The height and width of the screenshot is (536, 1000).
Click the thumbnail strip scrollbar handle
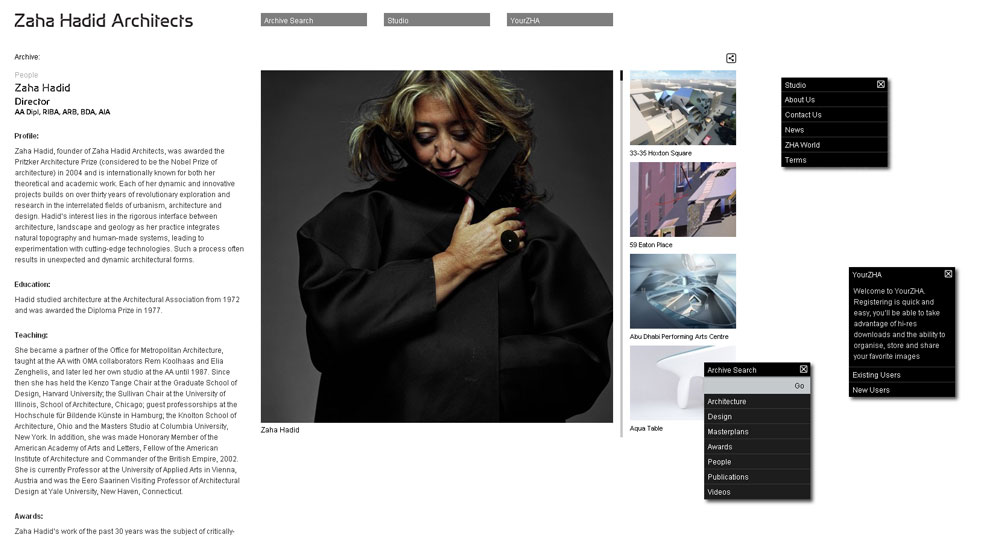click(621, 75)
